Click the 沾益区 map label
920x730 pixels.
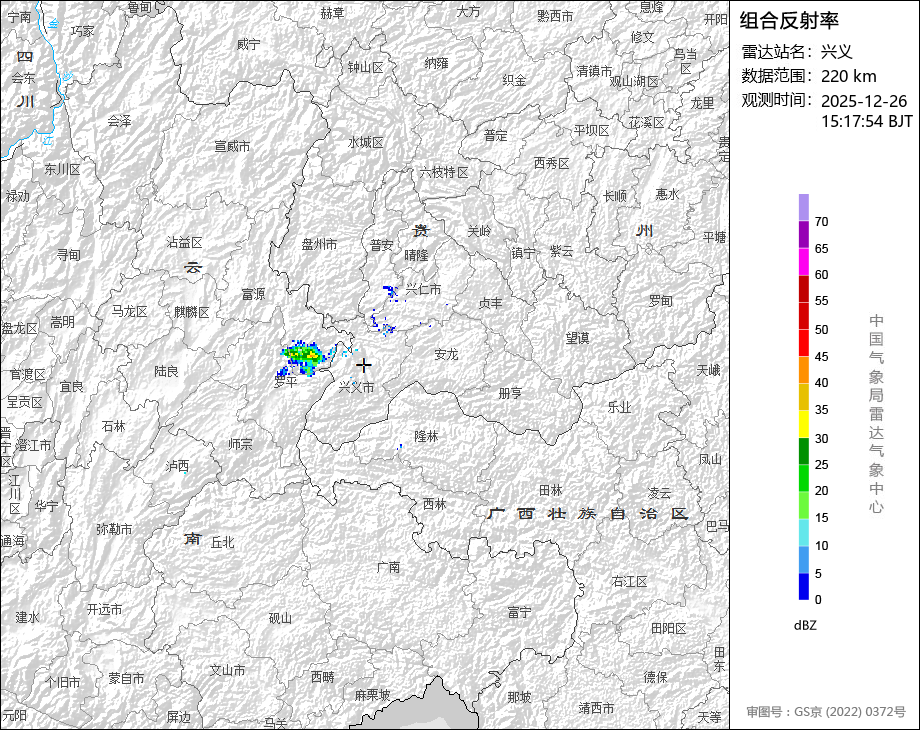[x=184, y=242]
